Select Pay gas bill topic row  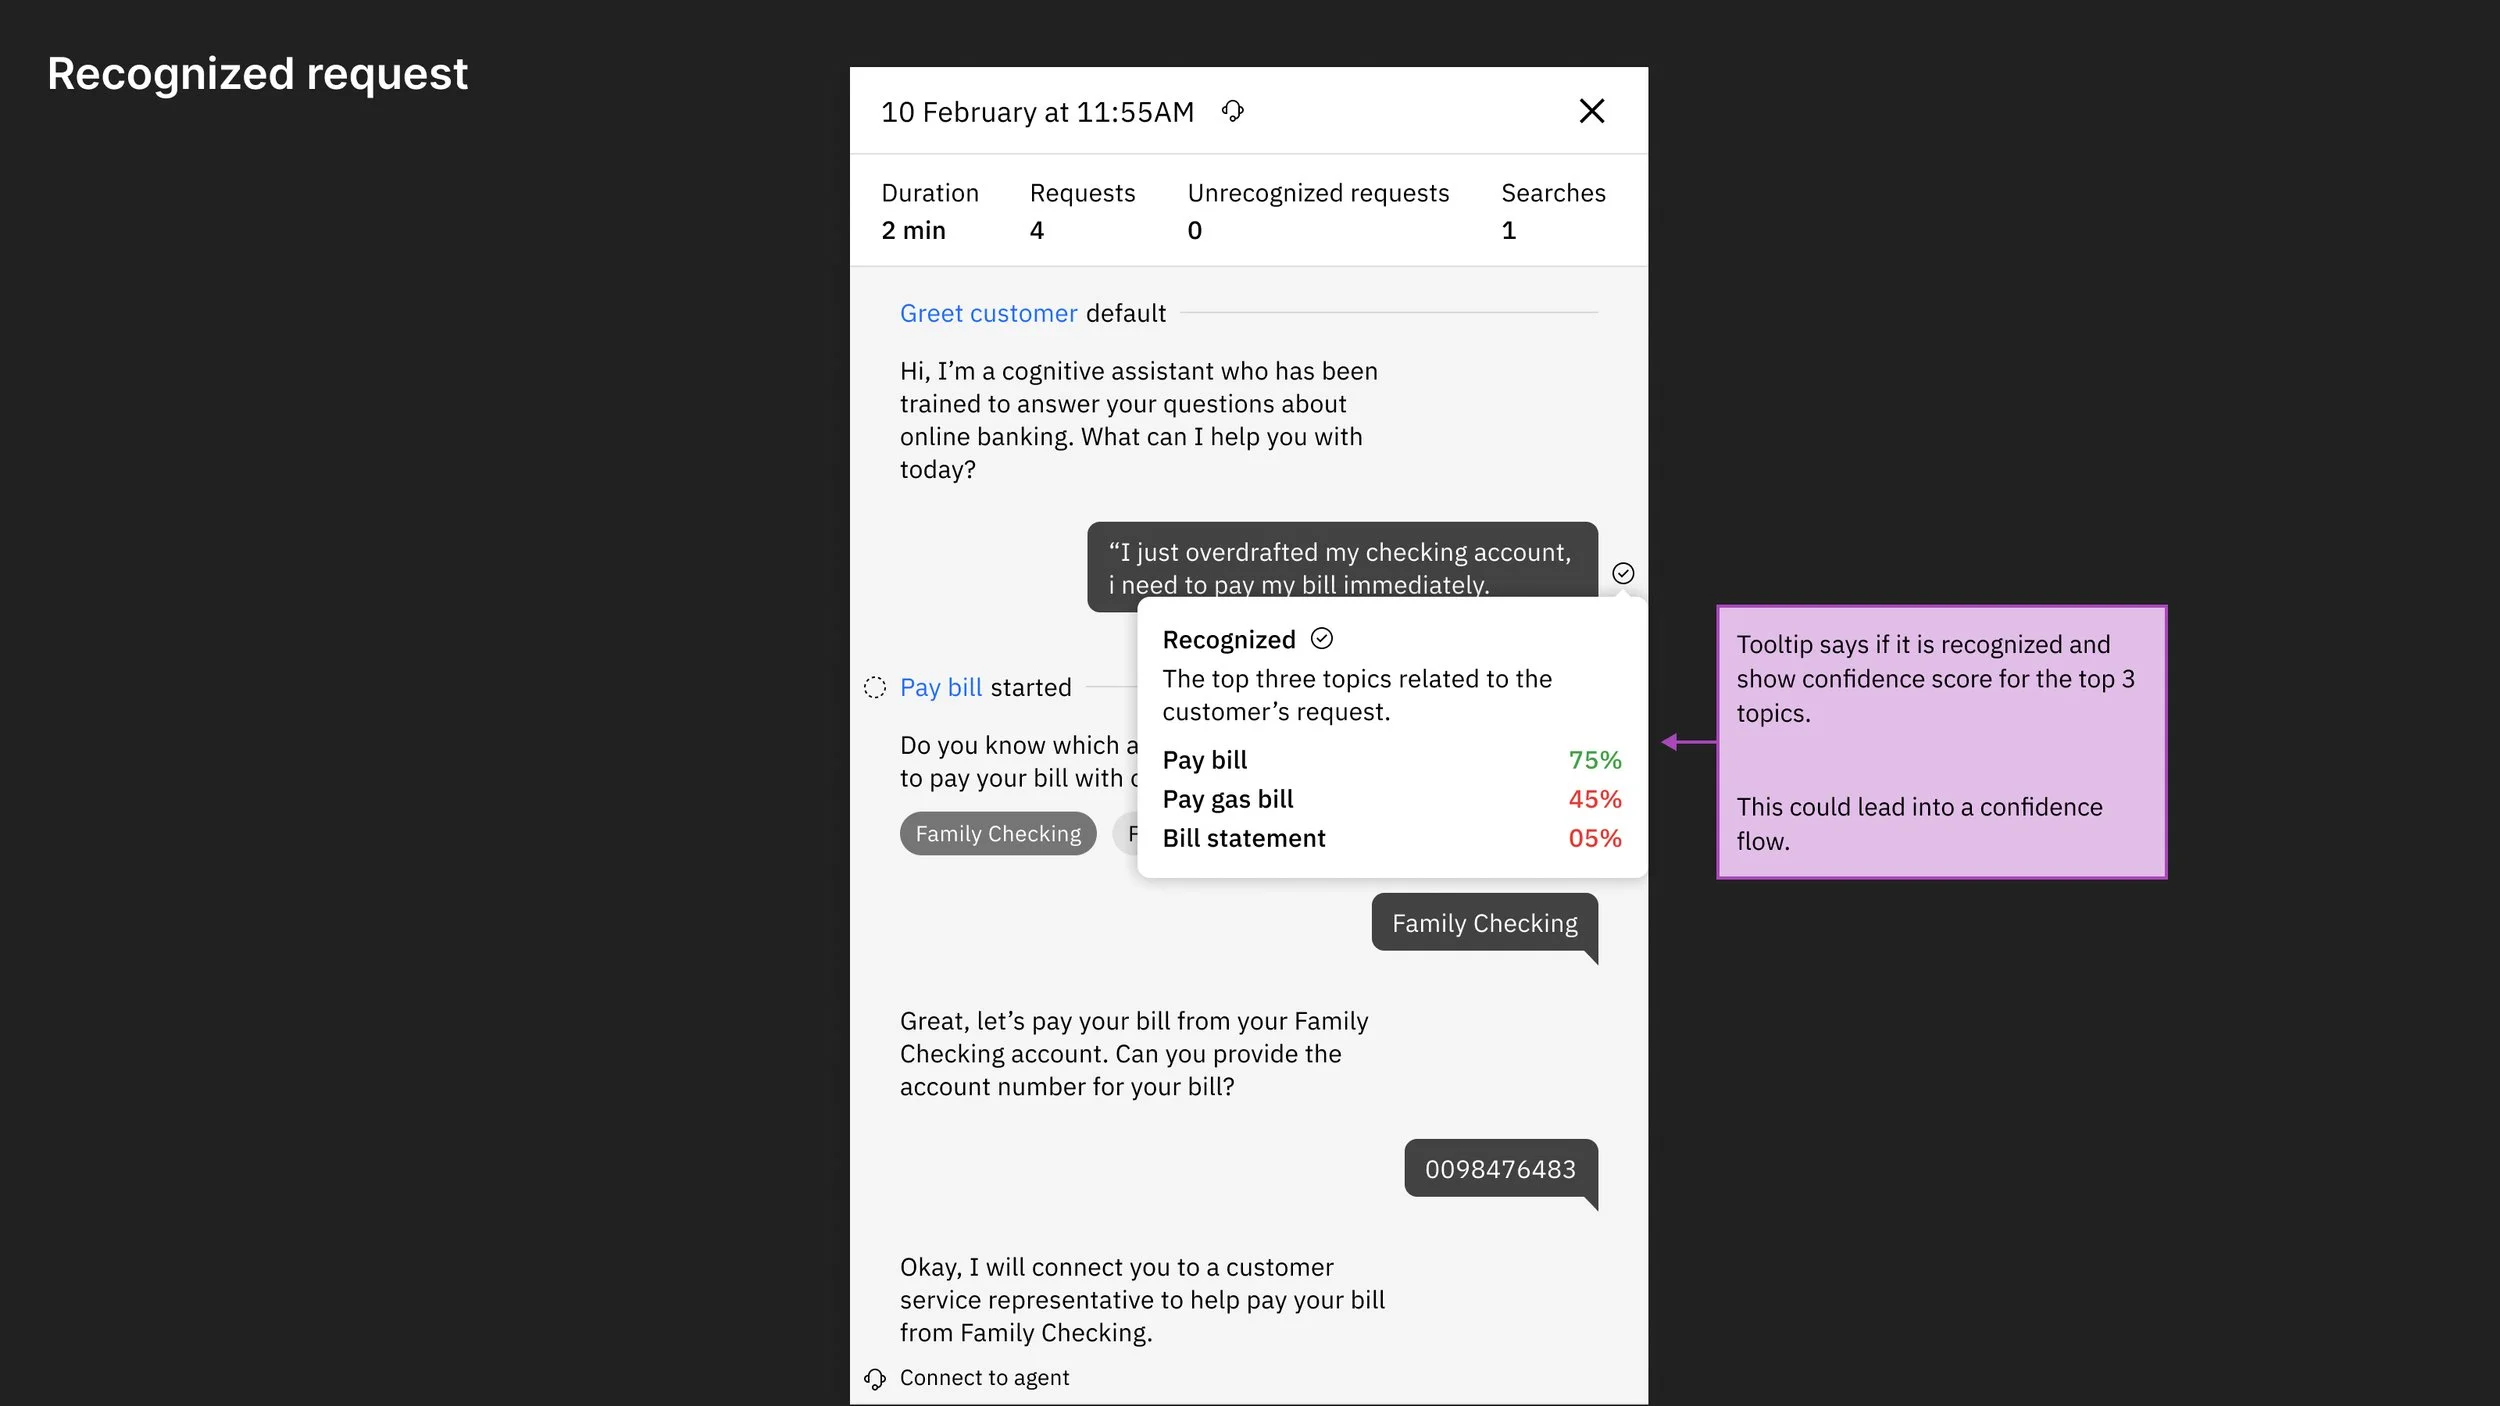coord(1227,799)
